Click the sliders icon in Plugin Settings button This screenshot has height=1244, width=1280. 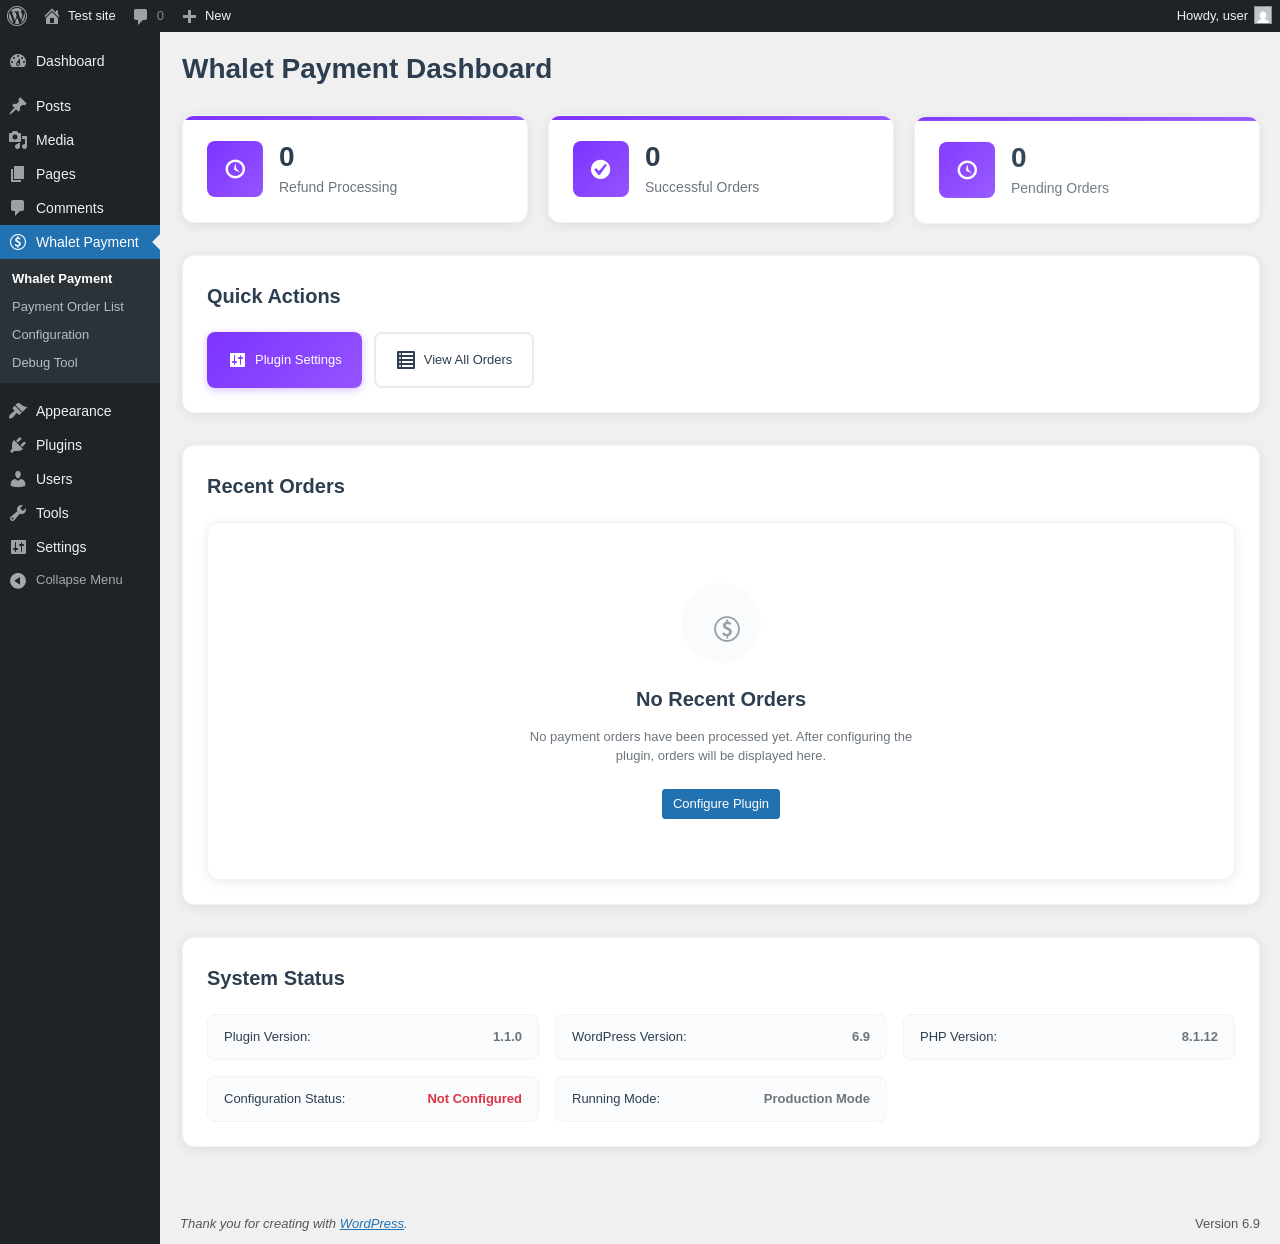point(237,360)
